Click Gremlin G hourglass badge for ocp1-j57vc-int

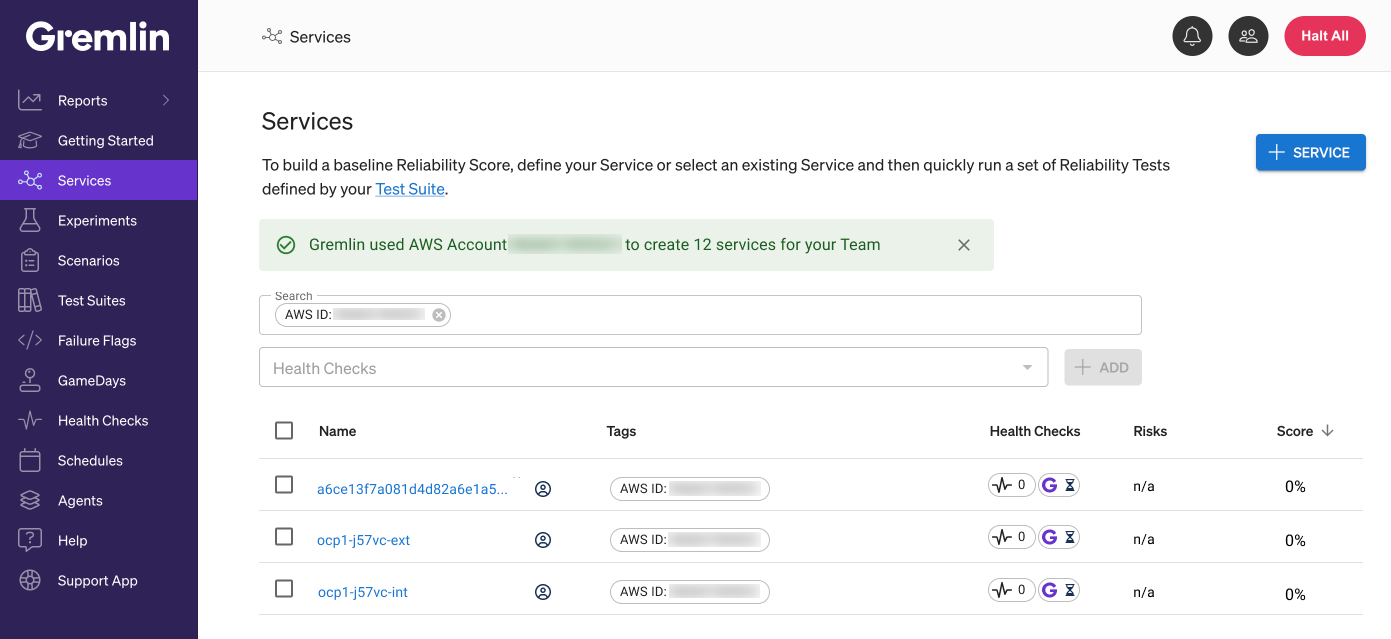click(x=1058, y=589)
